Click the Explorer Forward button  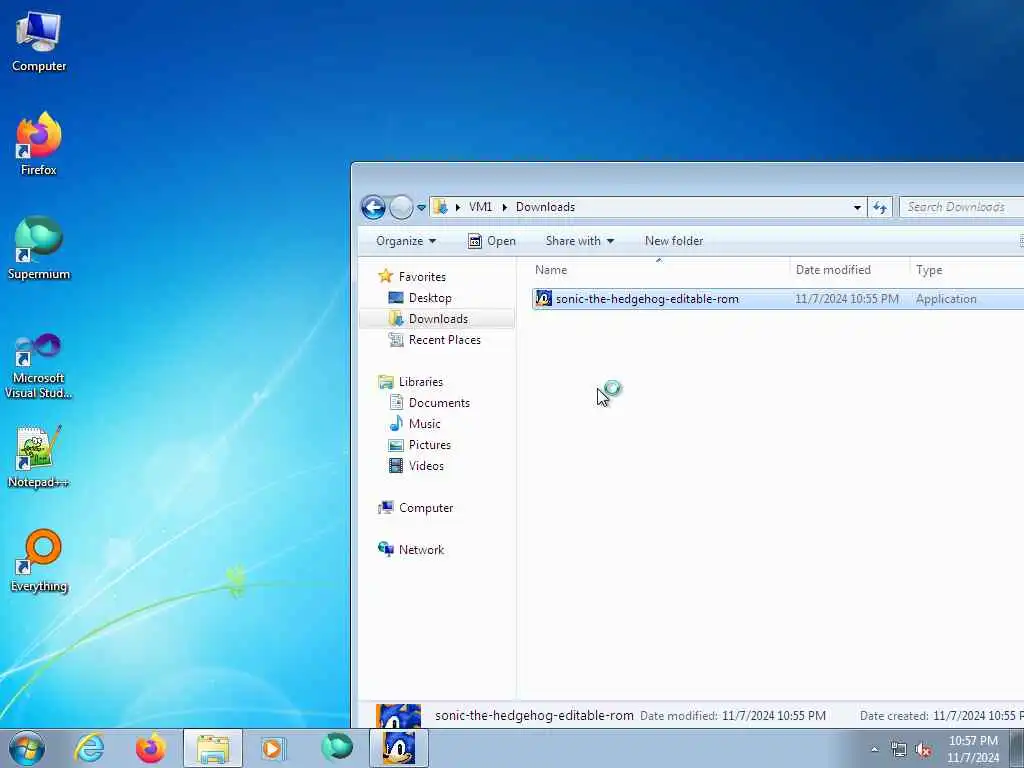pyautogui.click(x=401, y=208)
